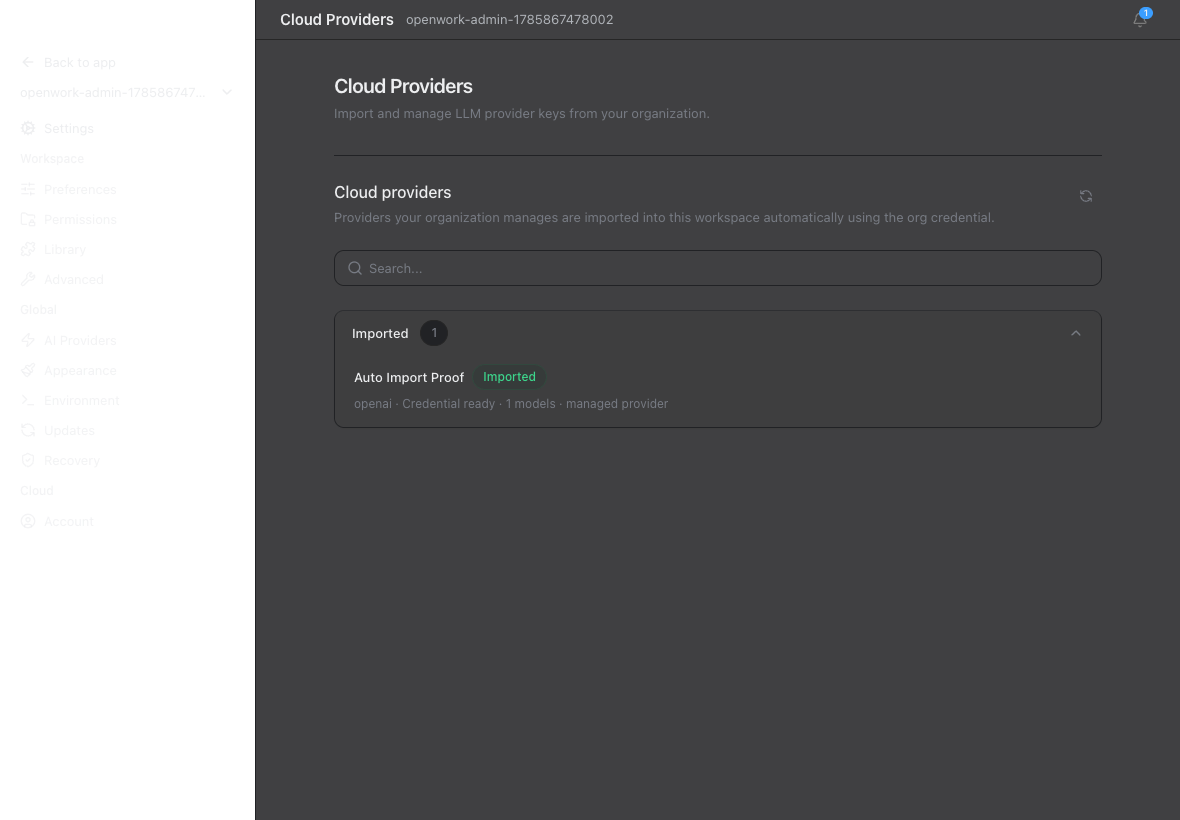Click the Imported count badge showing 1
Screen dimensions: 1180x820
433,333
